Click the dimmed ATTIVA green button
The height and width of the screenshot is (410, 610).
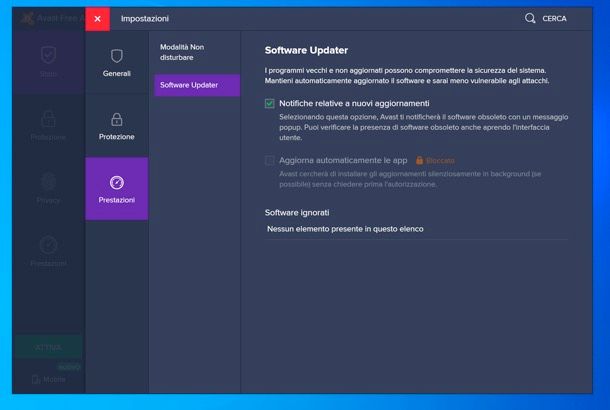(x=48, y=347)
